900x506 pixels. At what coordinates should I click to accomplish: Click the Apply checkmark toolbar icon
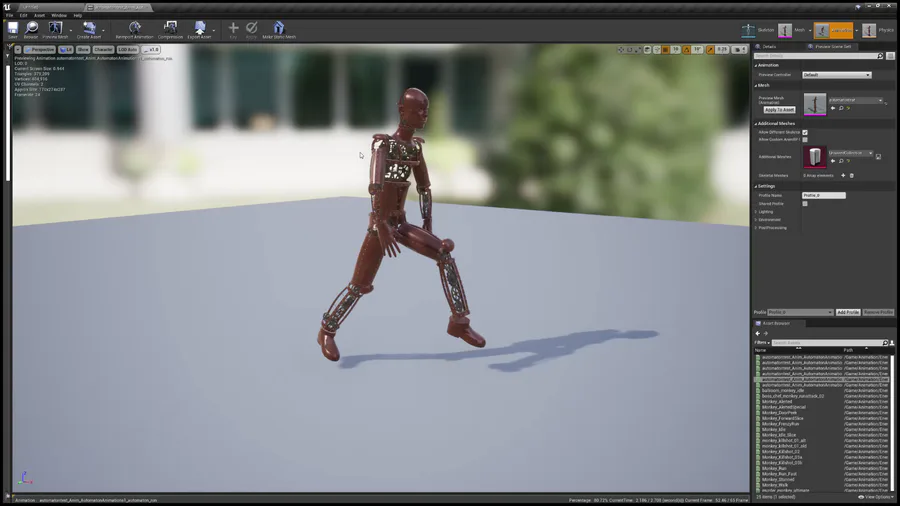click(251, 29)
